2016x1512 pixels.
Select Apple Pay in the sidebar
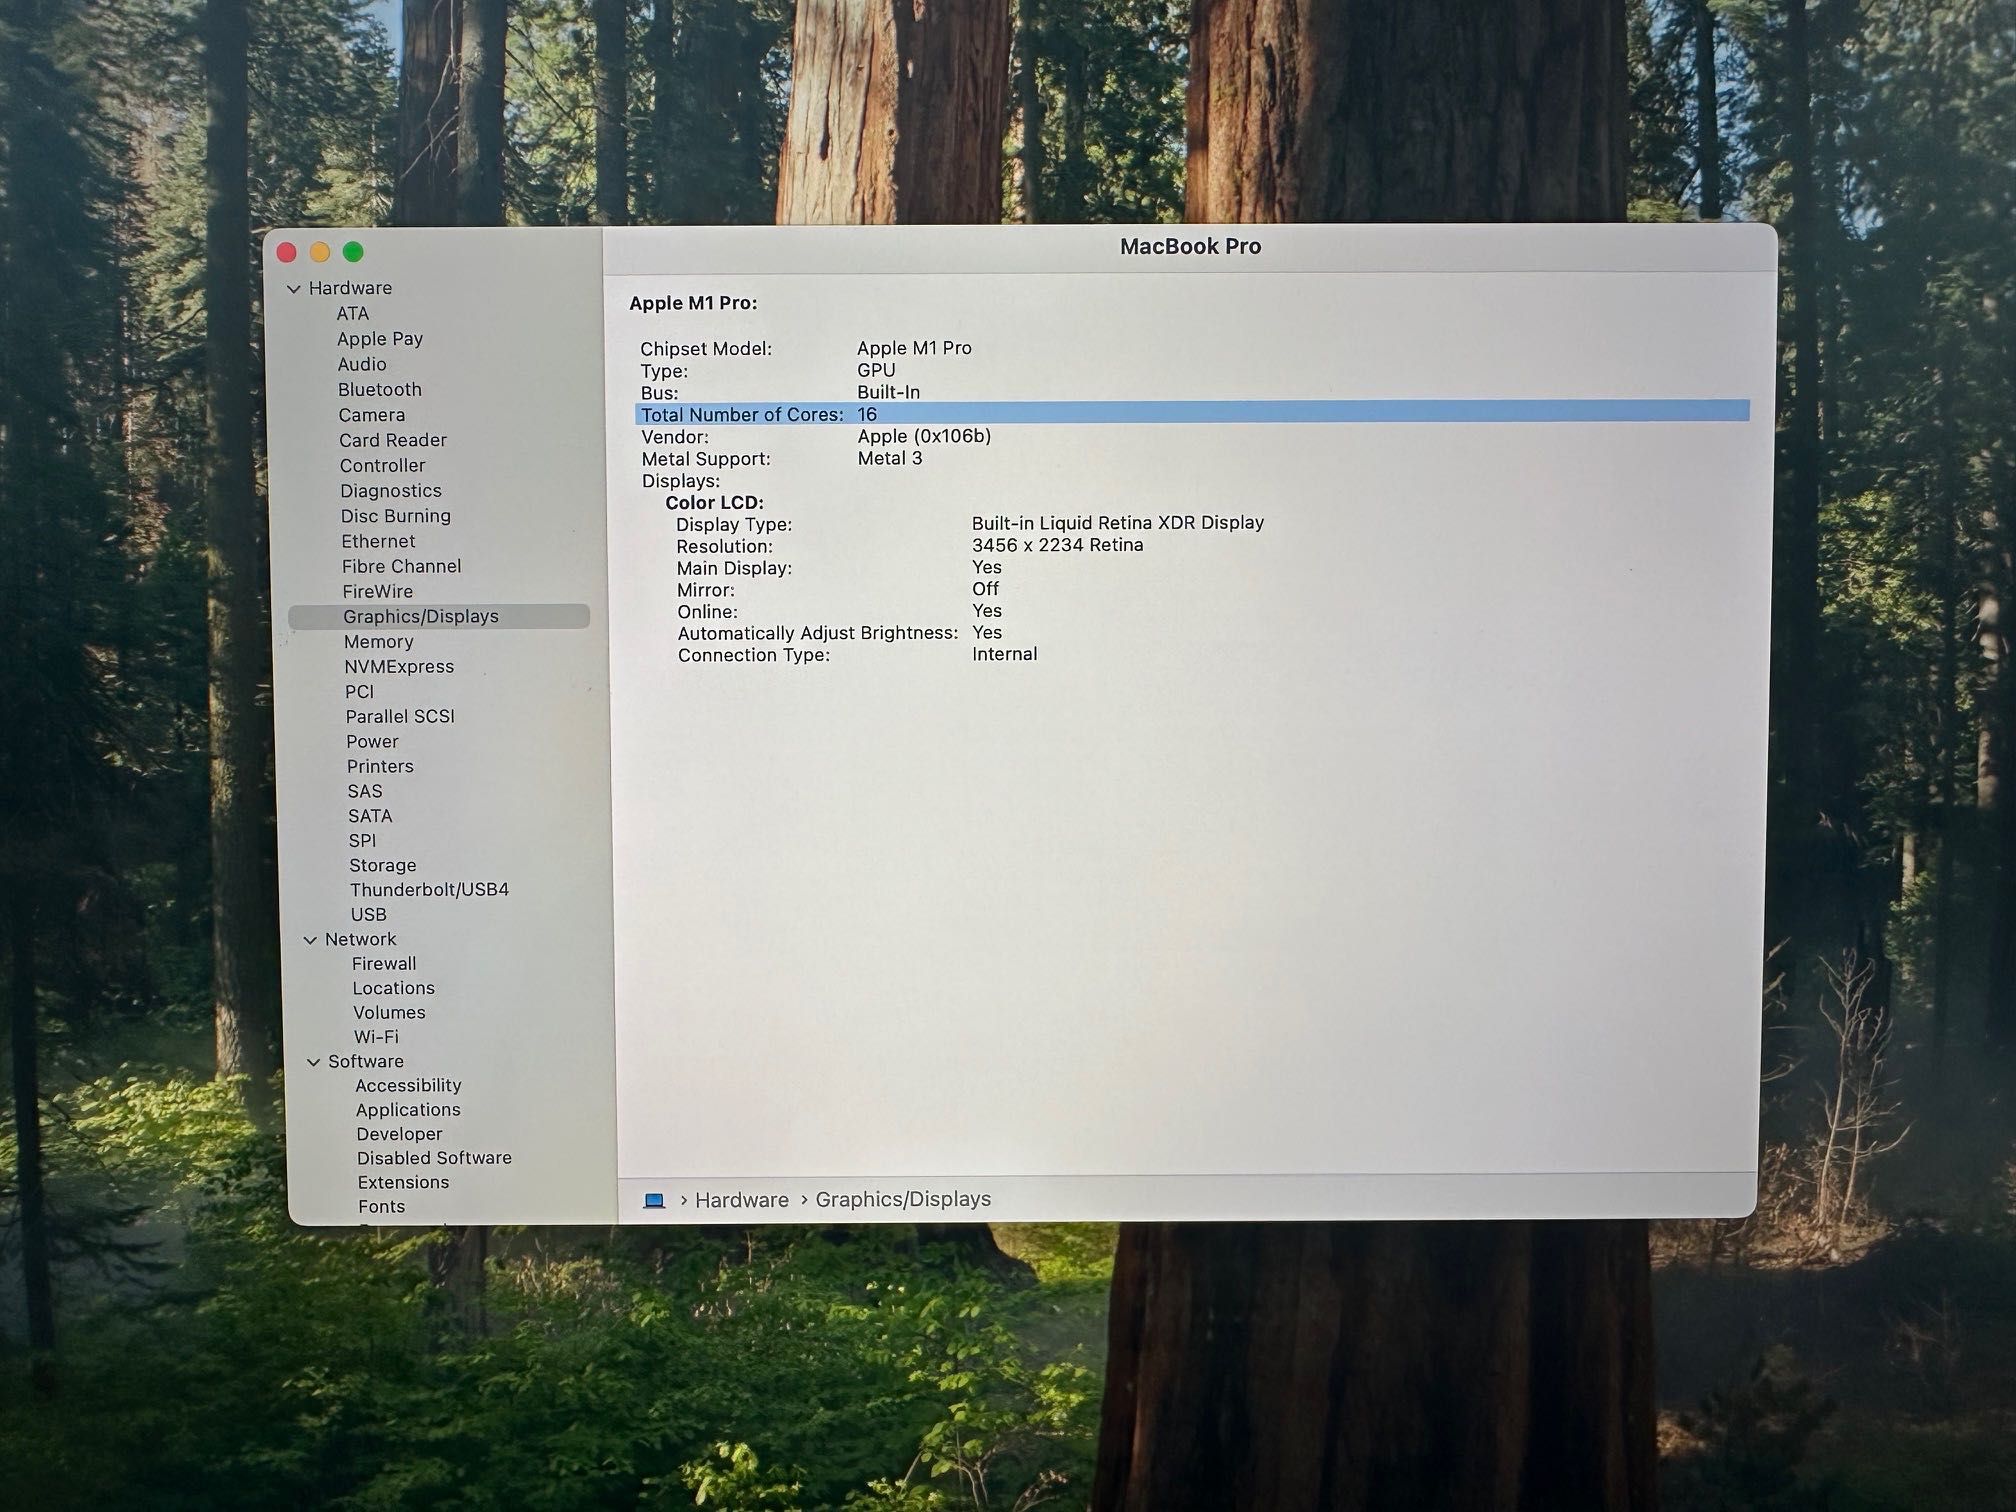pyautogui.click(x=380, y=339)
